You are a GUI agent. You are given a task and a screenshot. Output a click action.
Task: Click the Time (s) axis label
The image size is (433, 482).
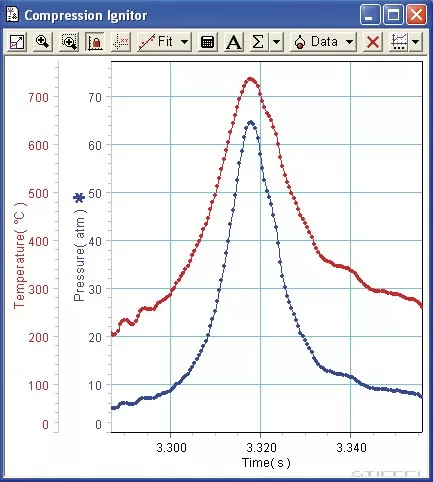click(x=266, y=463)
